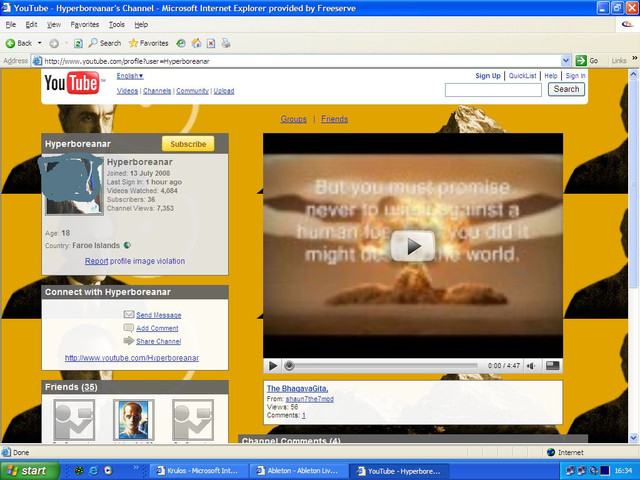The image size is (640, 480).
Task: Click the Send Message link
Action: 159,315
